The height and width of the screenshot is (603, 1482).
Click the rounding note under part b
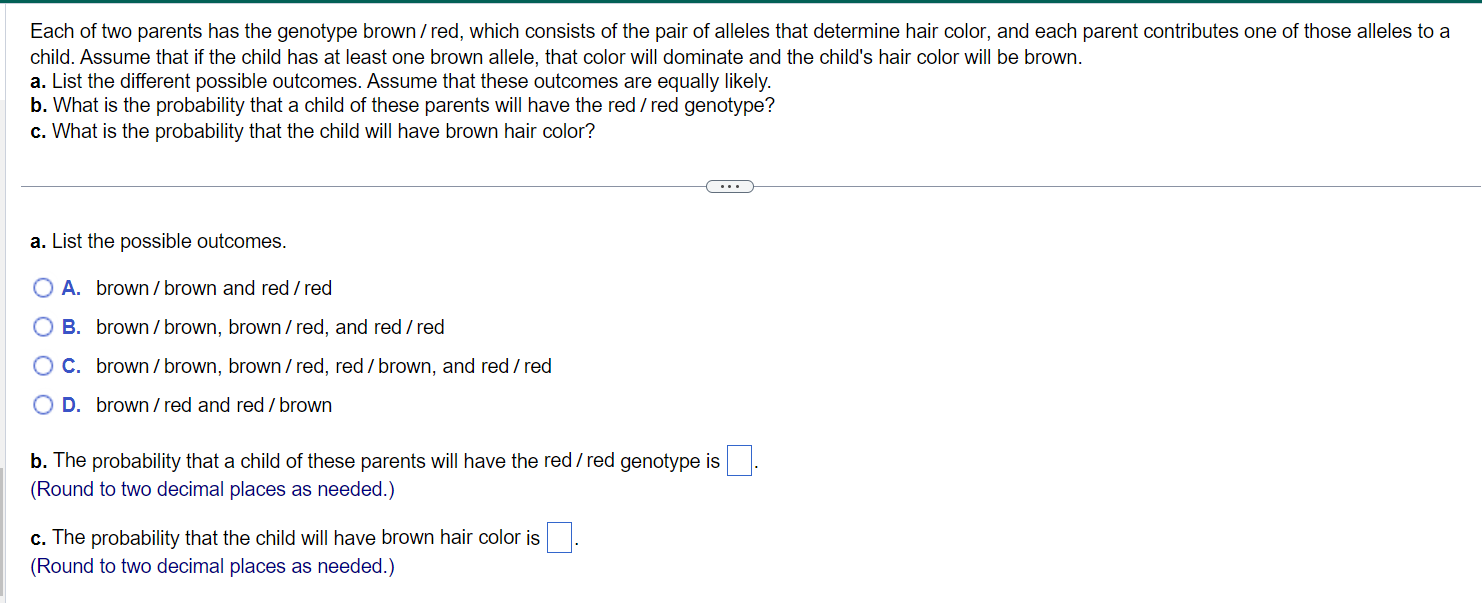212,489
